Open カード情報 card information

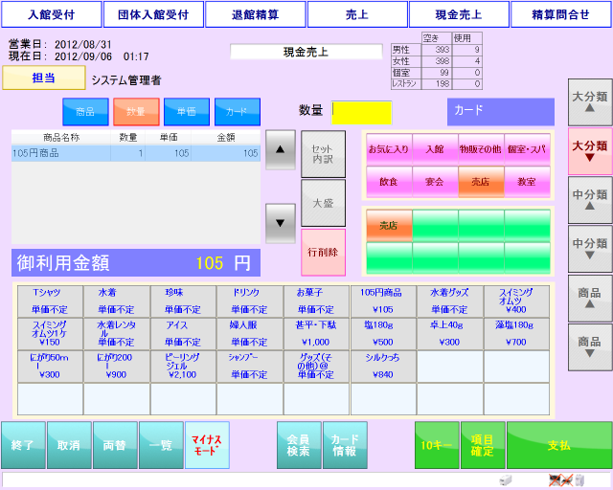pos(344,445)
